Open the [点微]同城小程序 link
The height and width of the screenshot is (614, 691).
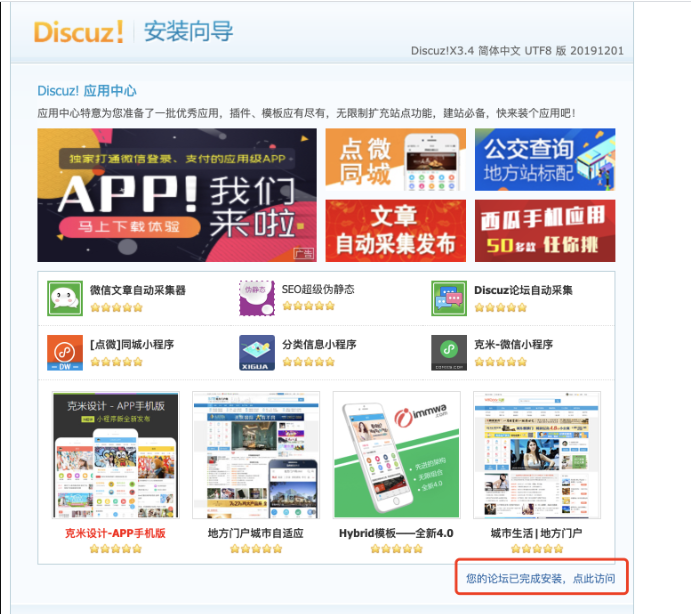click(132, 344)
